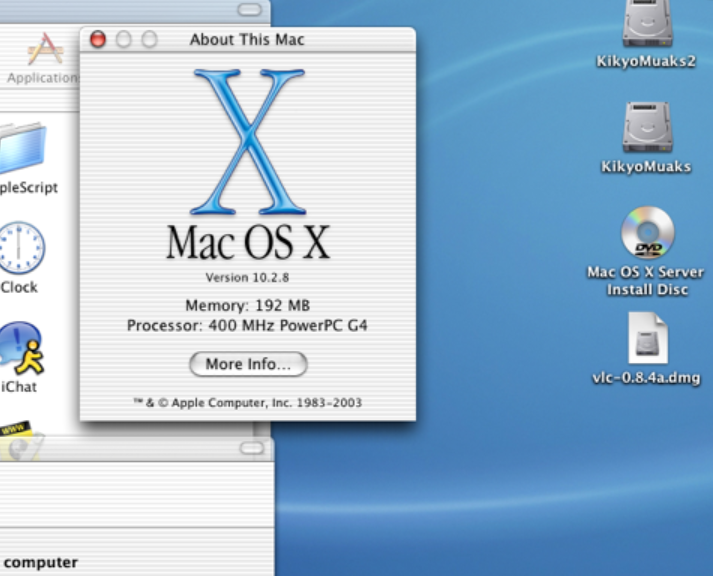This screenshot has height=576, width=713.
Task: Click Processor: 400 MHz PowerPC G4 text
Action: (x=247, y=326)
